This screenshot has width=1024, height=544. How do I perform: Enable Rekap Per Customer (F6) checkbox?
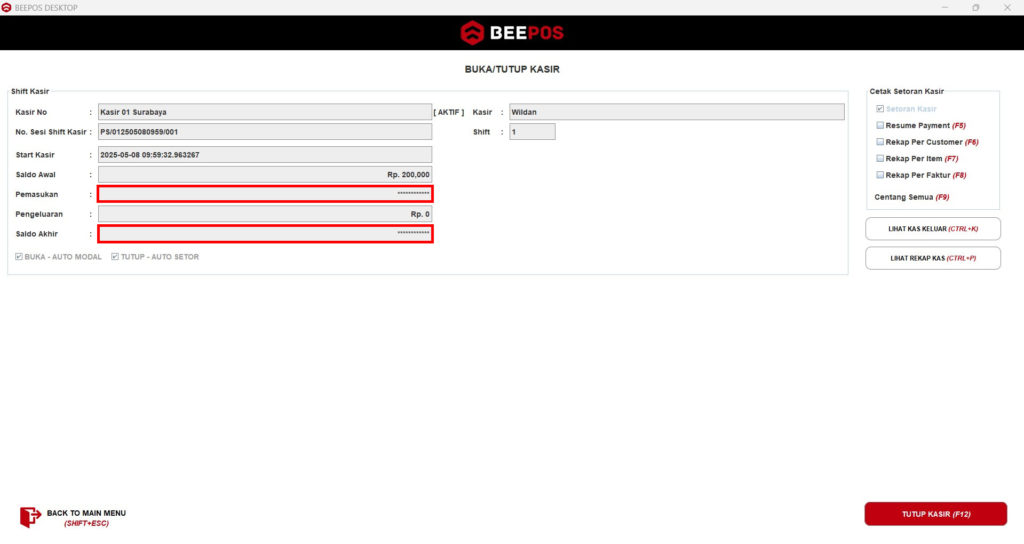[x=880, y=142]
